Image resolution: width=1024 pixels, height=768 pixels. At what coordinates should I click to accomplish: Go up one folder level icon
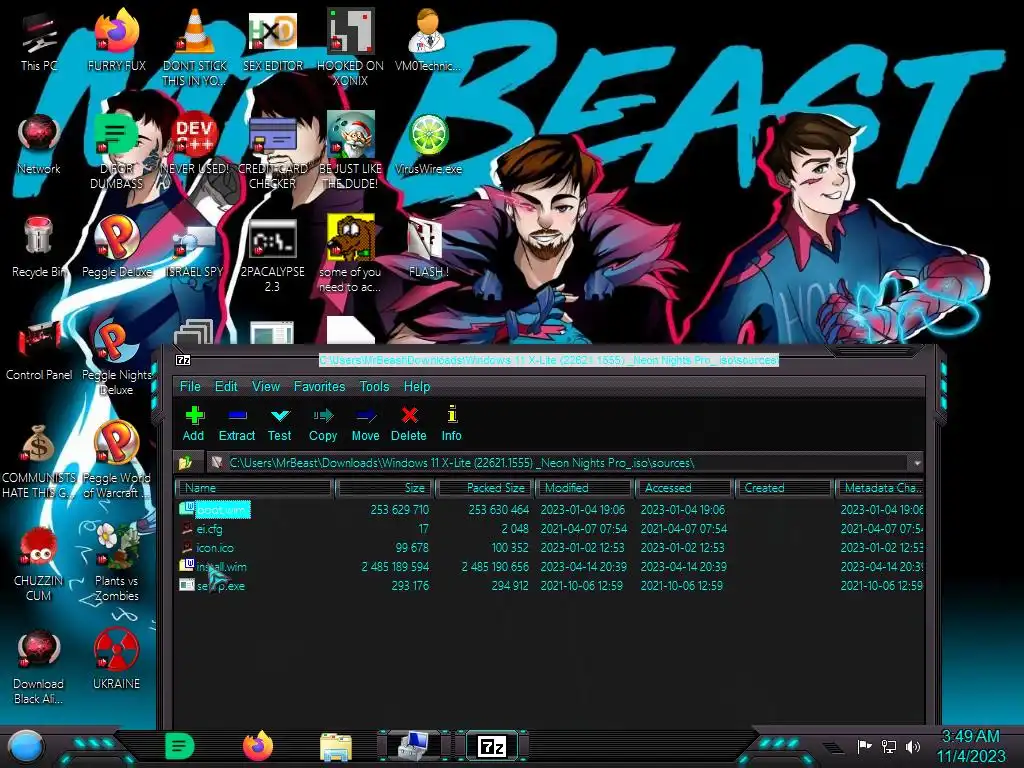coord(185,463)
